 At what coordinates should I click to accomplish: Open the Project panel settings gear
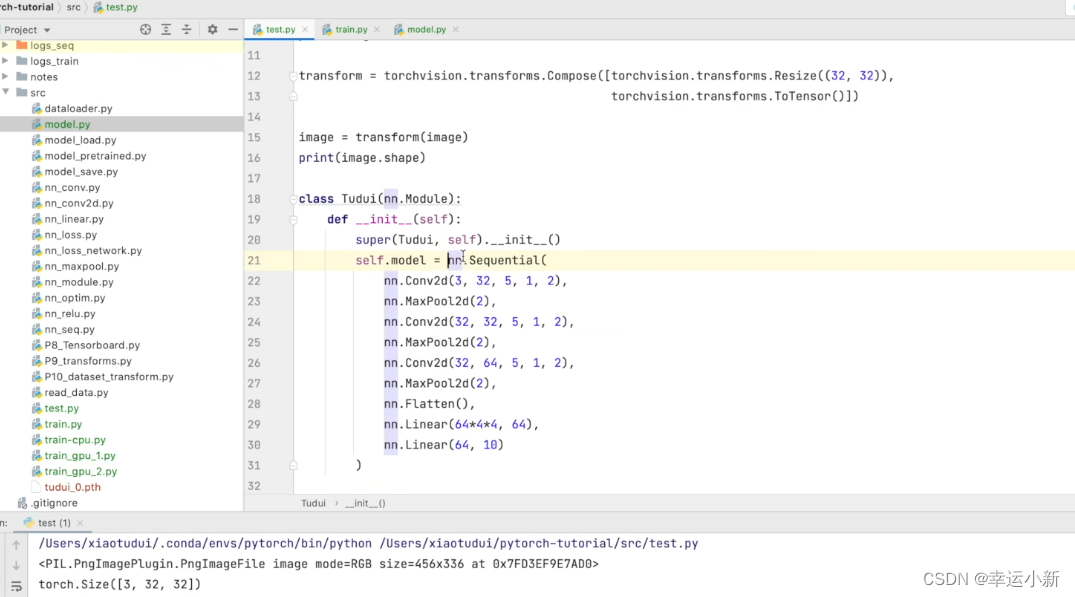pos(212,30)
